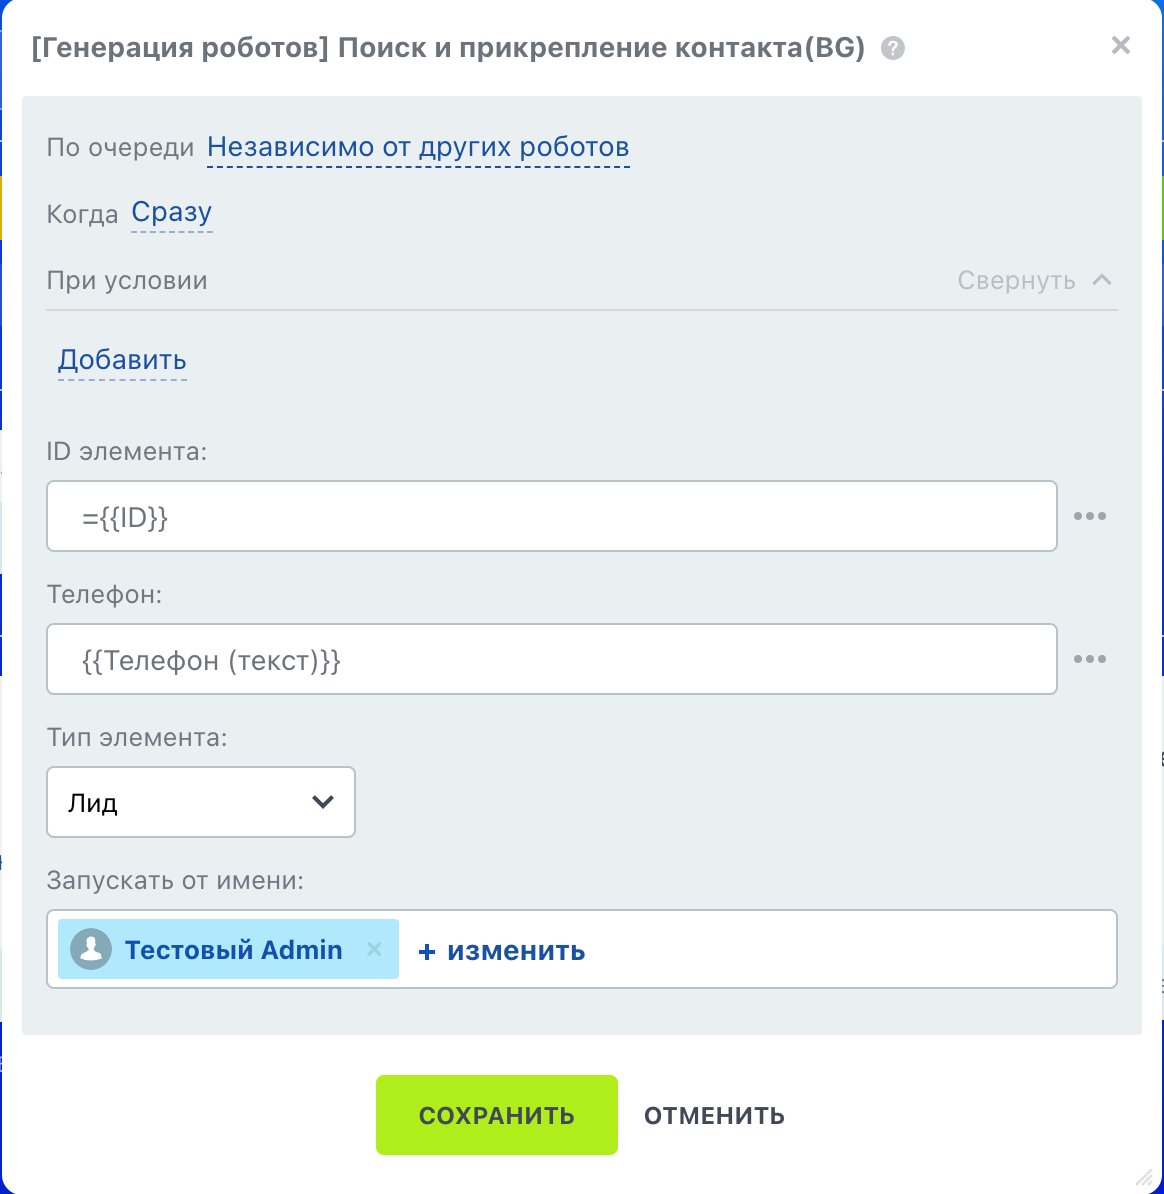
Task: Open the three-dots menu beside ID элемента
Action: [1090, 516]
